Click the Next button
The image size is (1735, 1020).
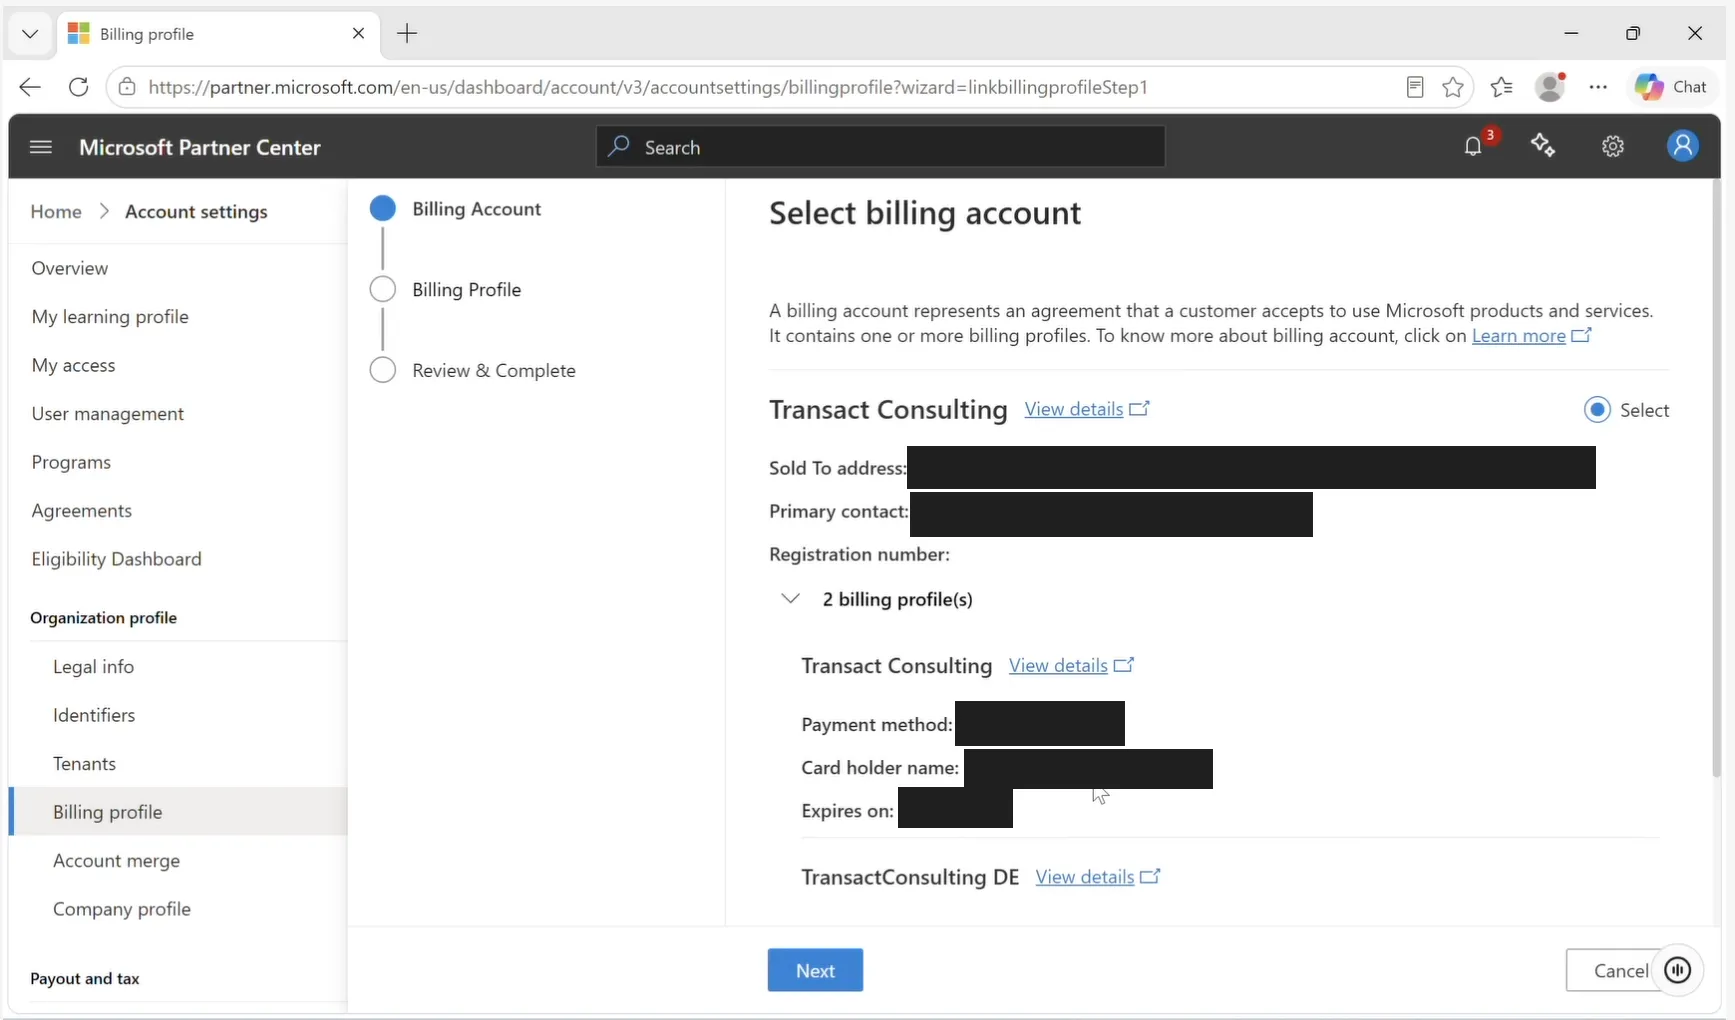[x=815, y=970]
